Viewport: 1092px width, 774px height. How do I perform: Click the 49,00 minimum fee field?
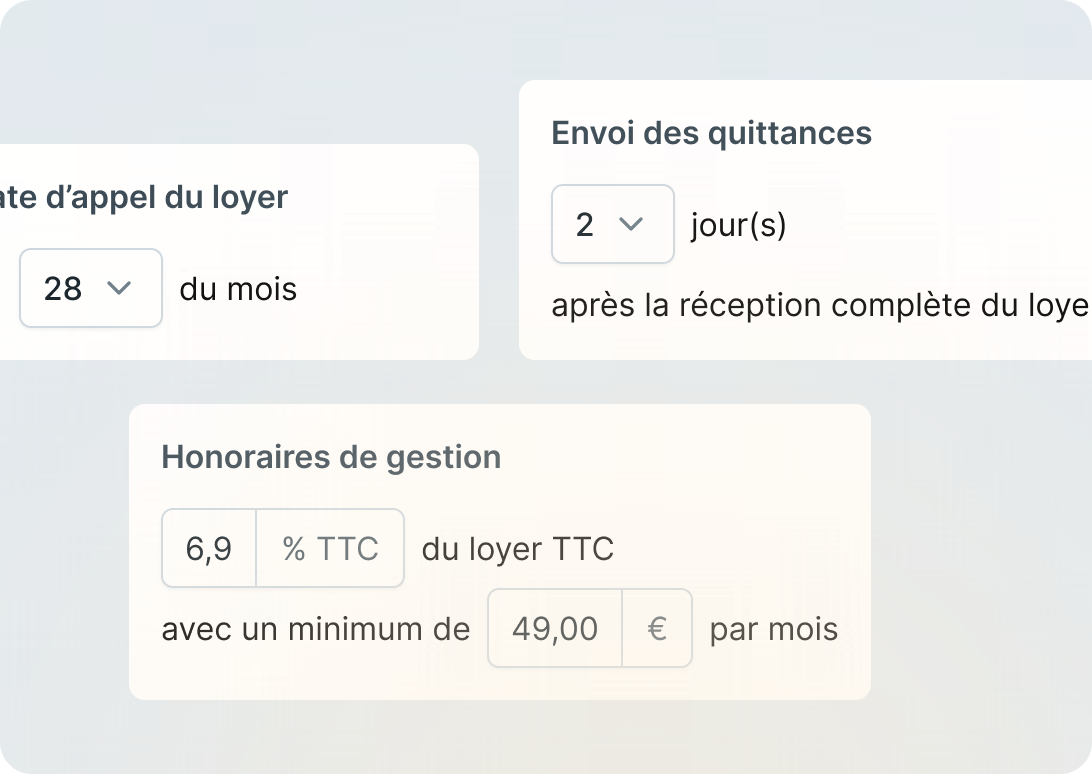pyautogui.click(x=555, y=628)
